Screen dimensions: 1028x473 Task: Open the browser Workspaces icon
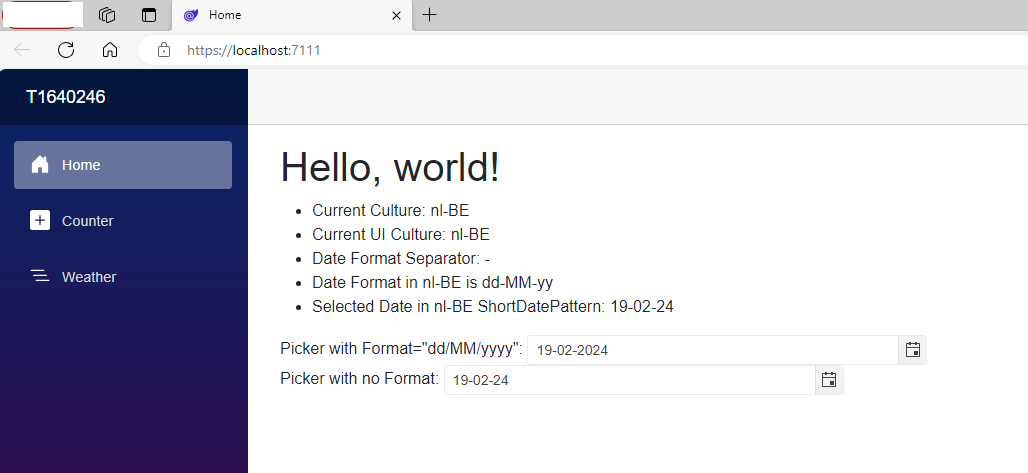pyautogui.click(x=107, y=15)
